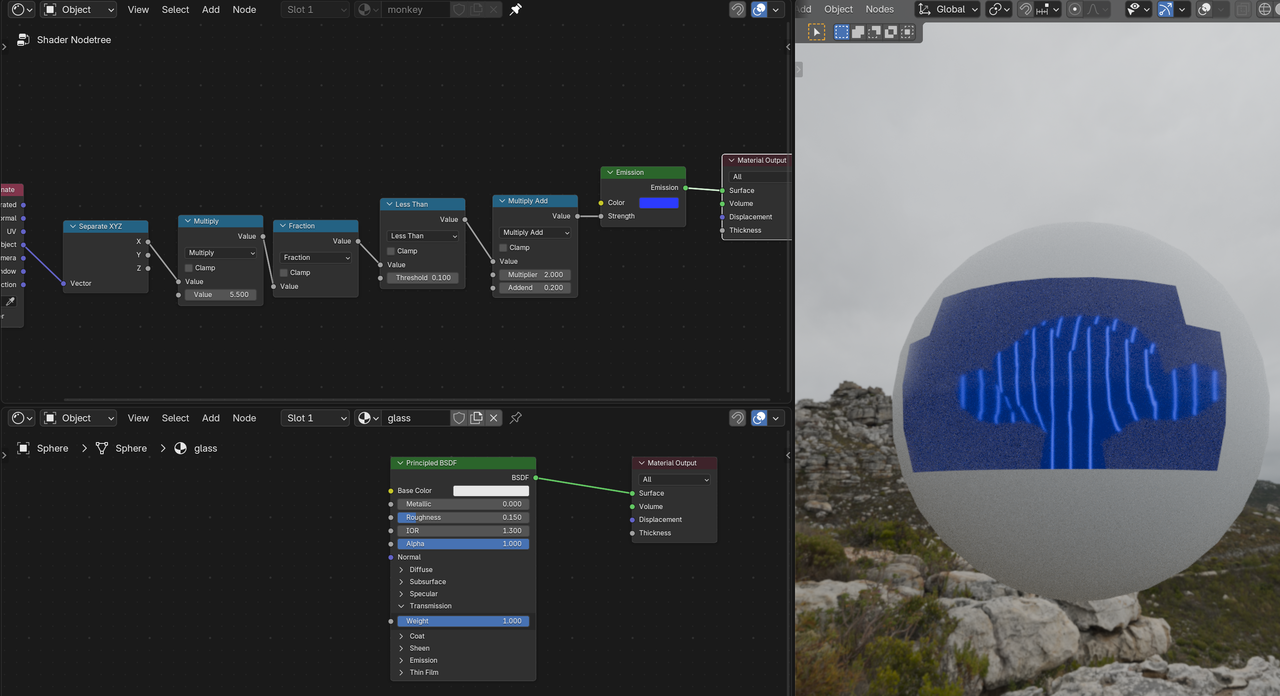Click the pin icon in the upper node editor header
Screen dimensions: 1280x696
[x=515, y=9]
